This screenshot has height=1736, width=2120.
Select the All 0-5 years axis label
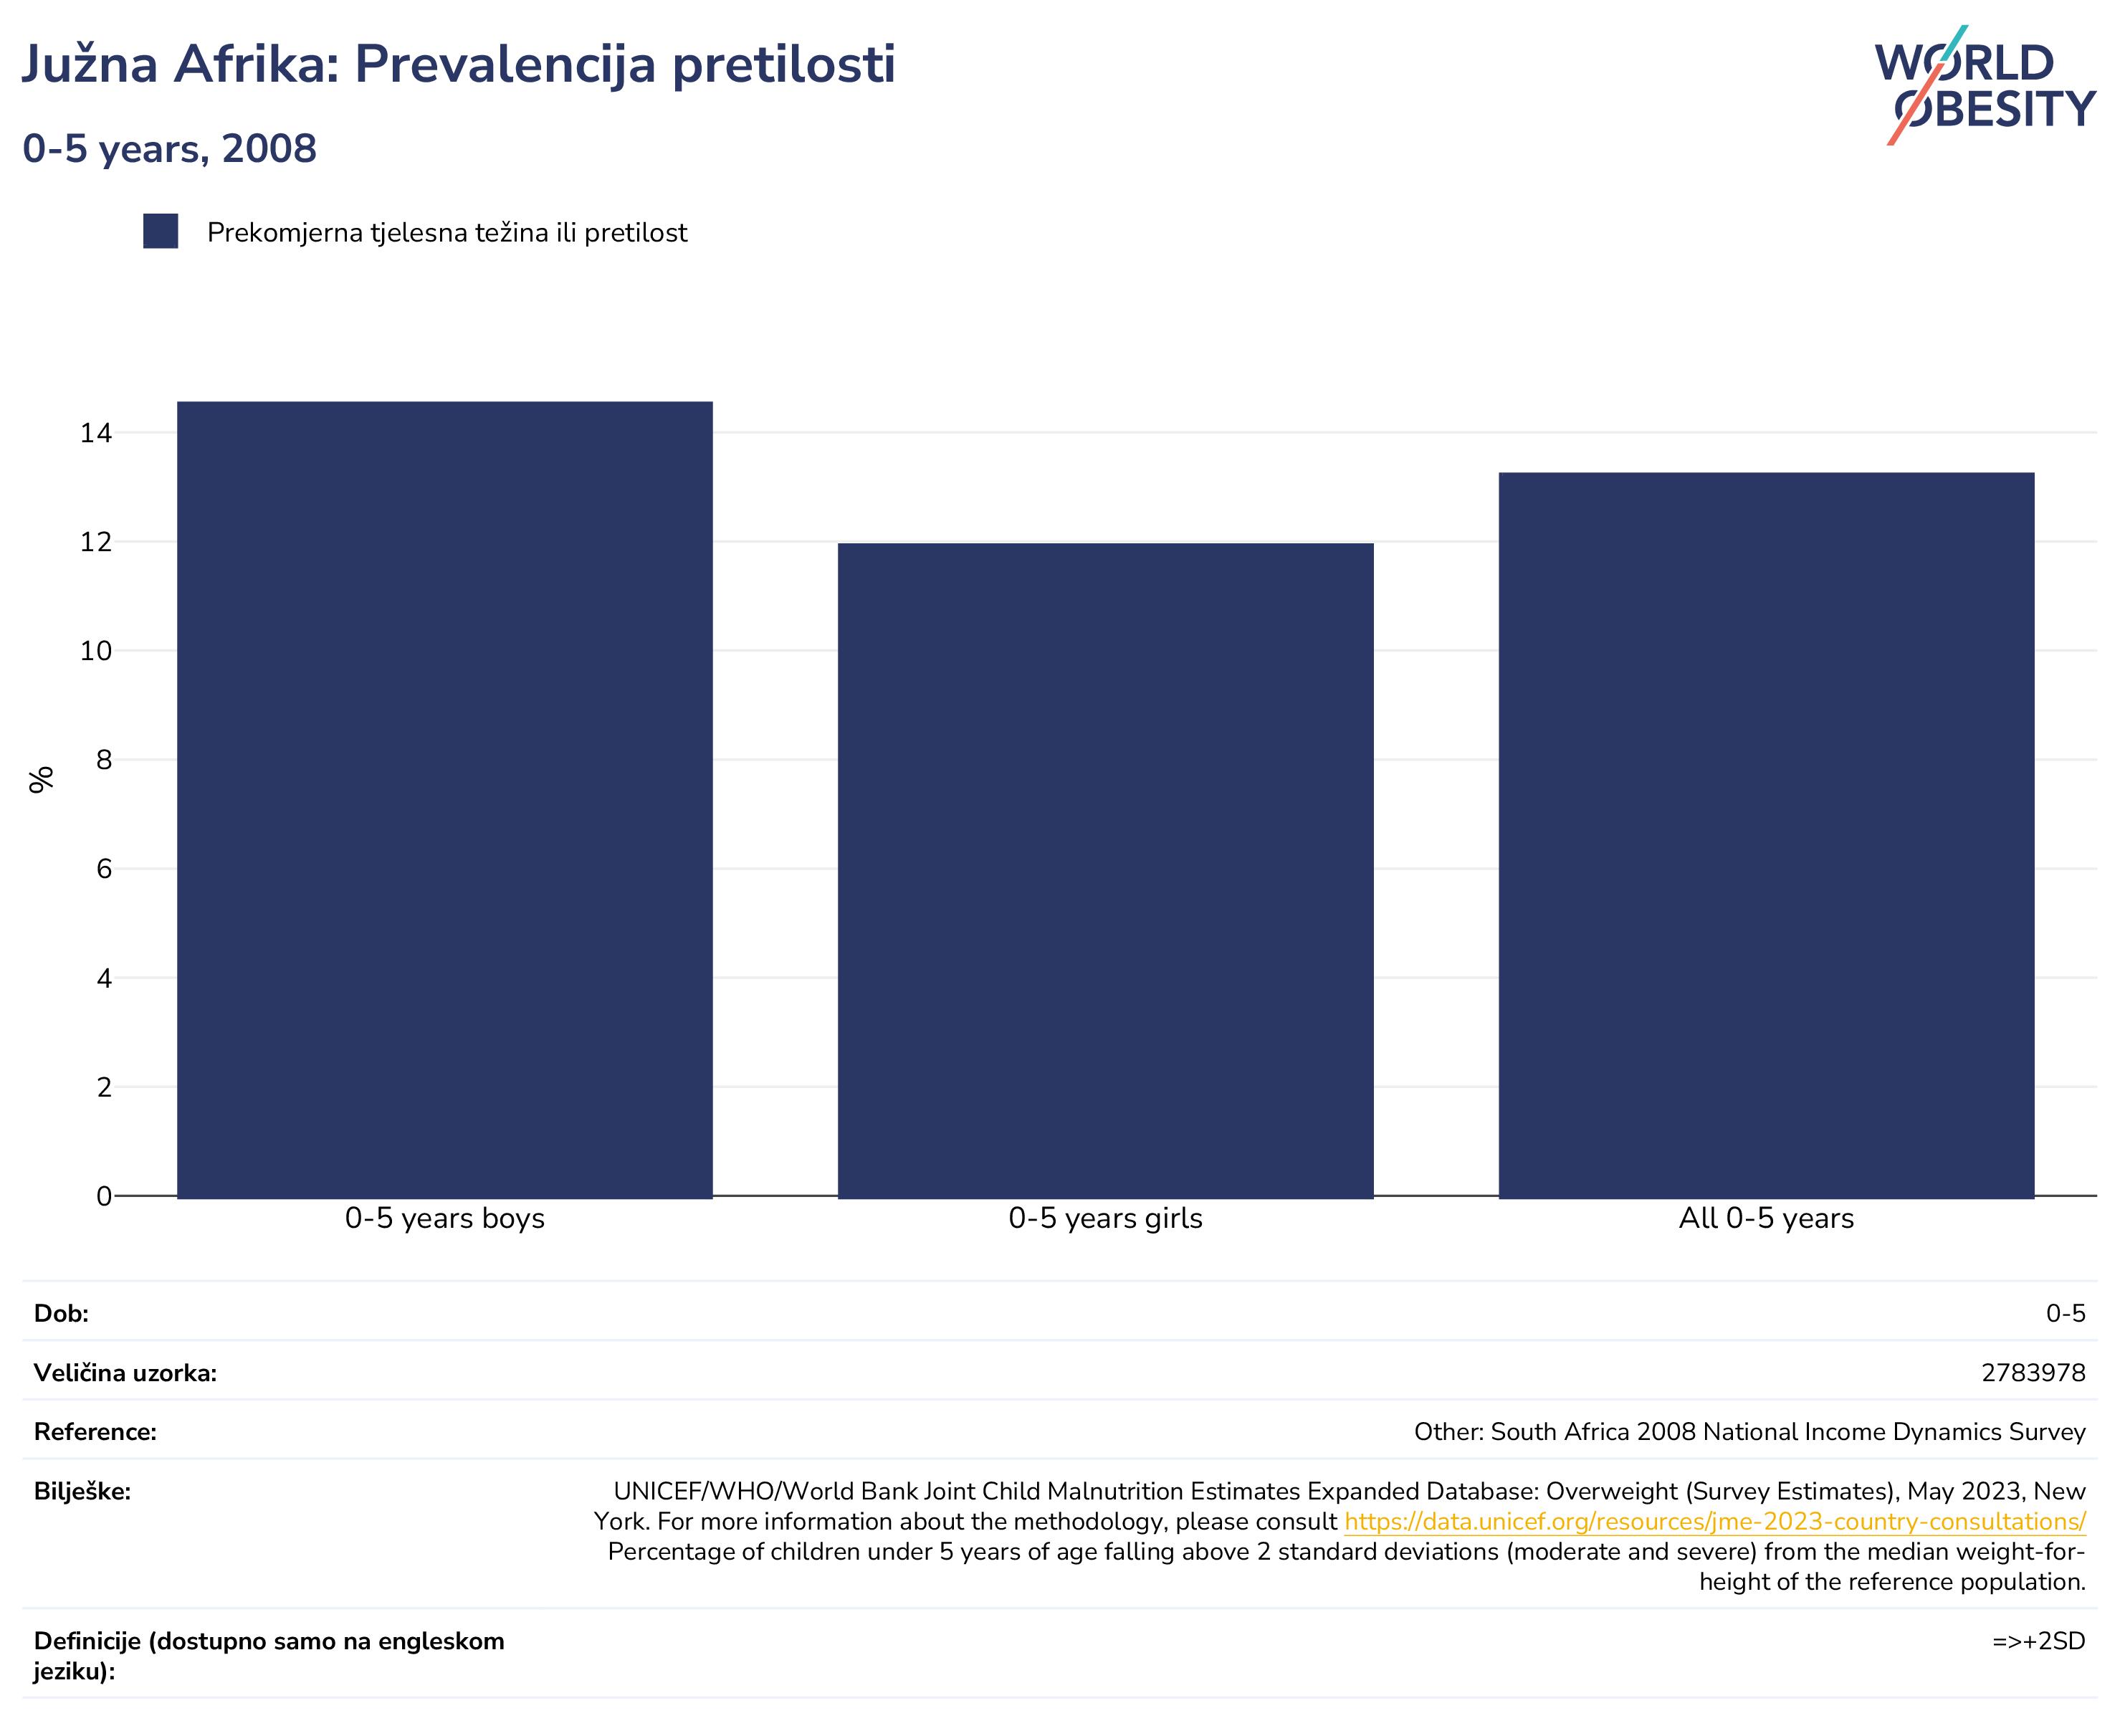[1766, 1218]
